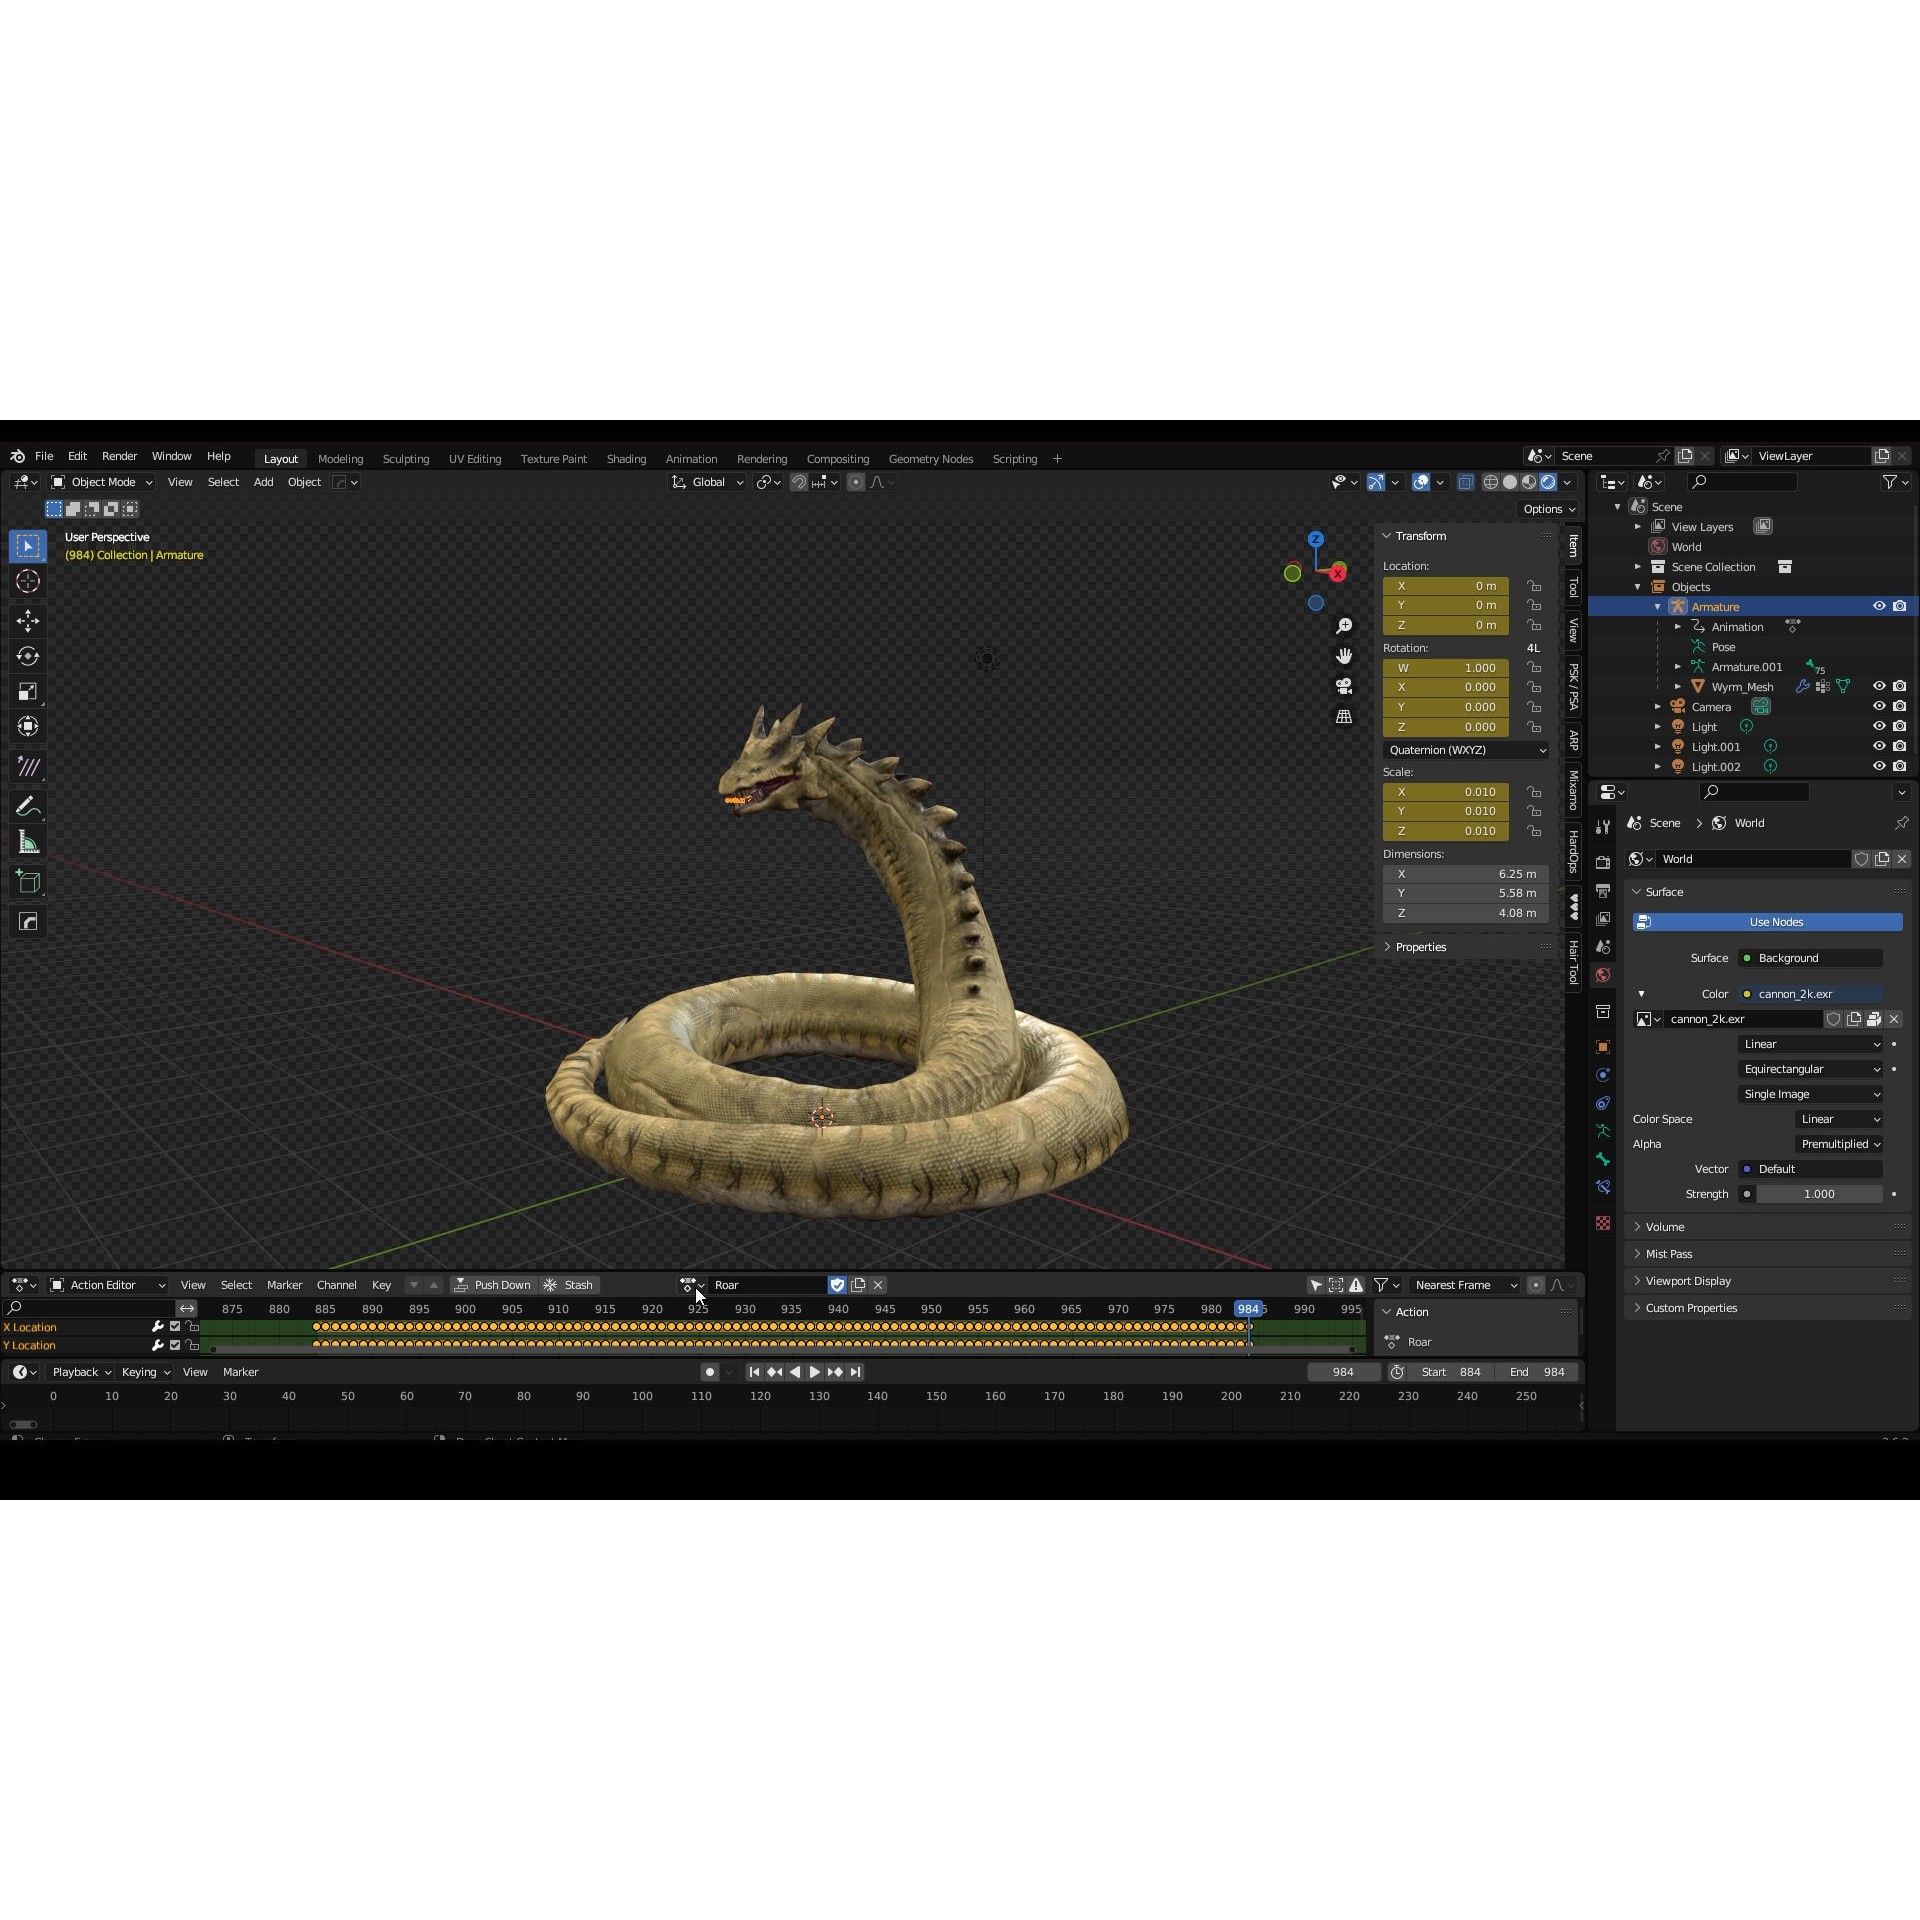Select the Cursor tool below the select tool
Viewport: 1920px width, 1920px height.
[28, 580]
